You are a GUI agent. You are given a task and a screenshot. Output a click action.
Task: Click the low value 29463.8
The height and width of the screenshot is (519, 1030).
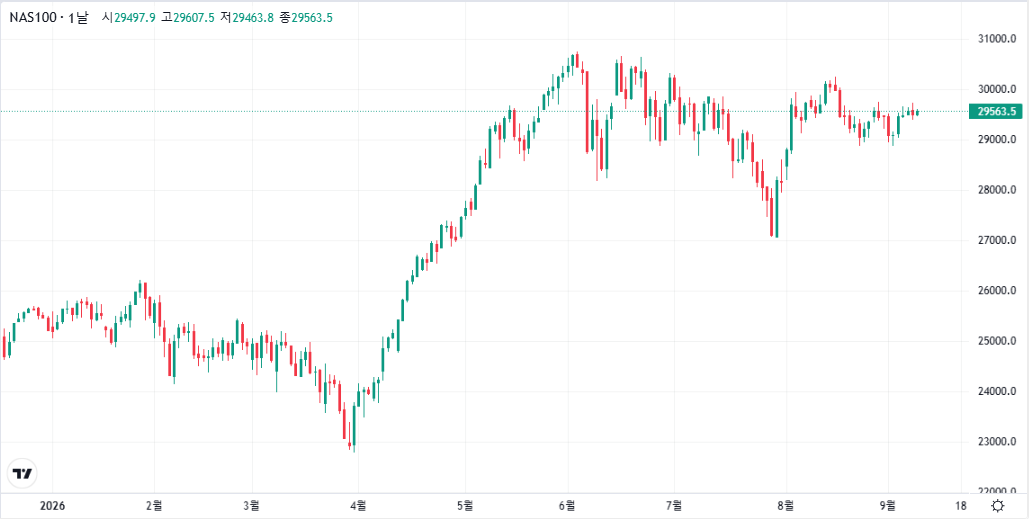pyautogui.click(x=253, y=18)
